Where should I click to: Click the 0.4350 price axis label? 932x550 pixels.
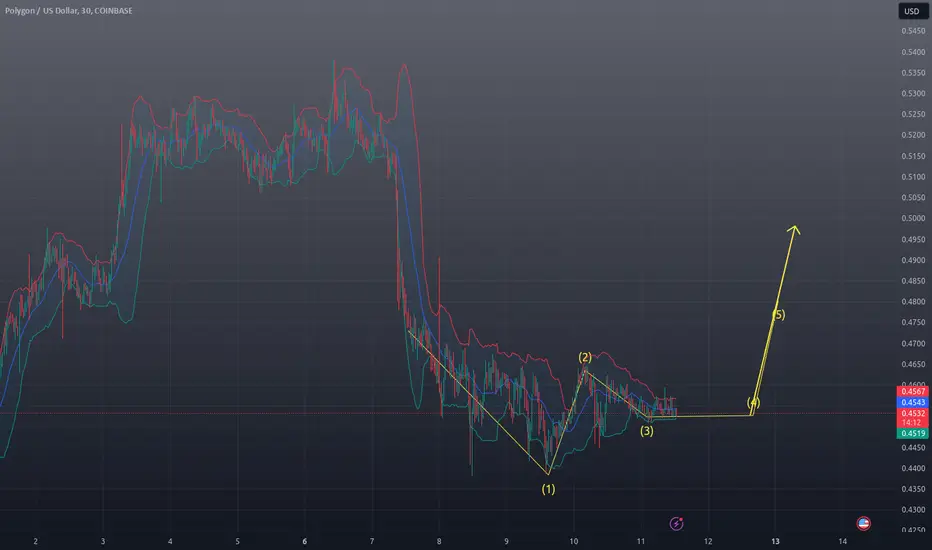(x=913, y=489)
